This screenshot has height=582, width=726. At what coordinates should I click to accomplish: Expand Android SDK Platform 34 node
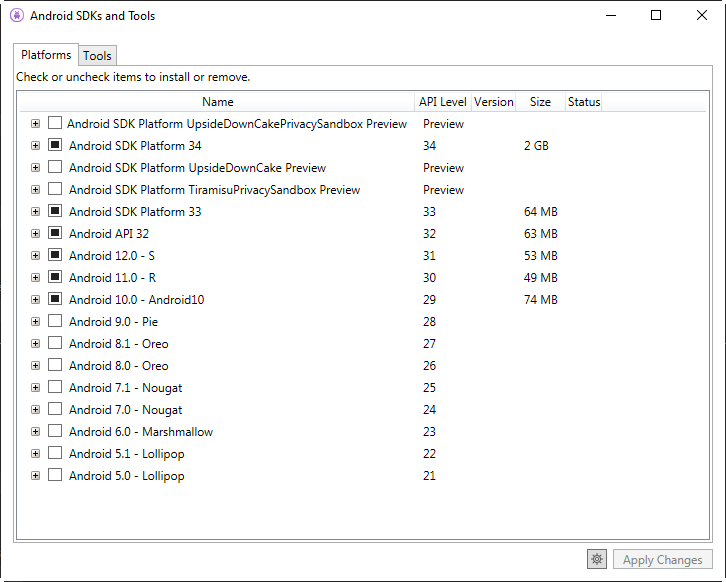[x=35, y=145]
